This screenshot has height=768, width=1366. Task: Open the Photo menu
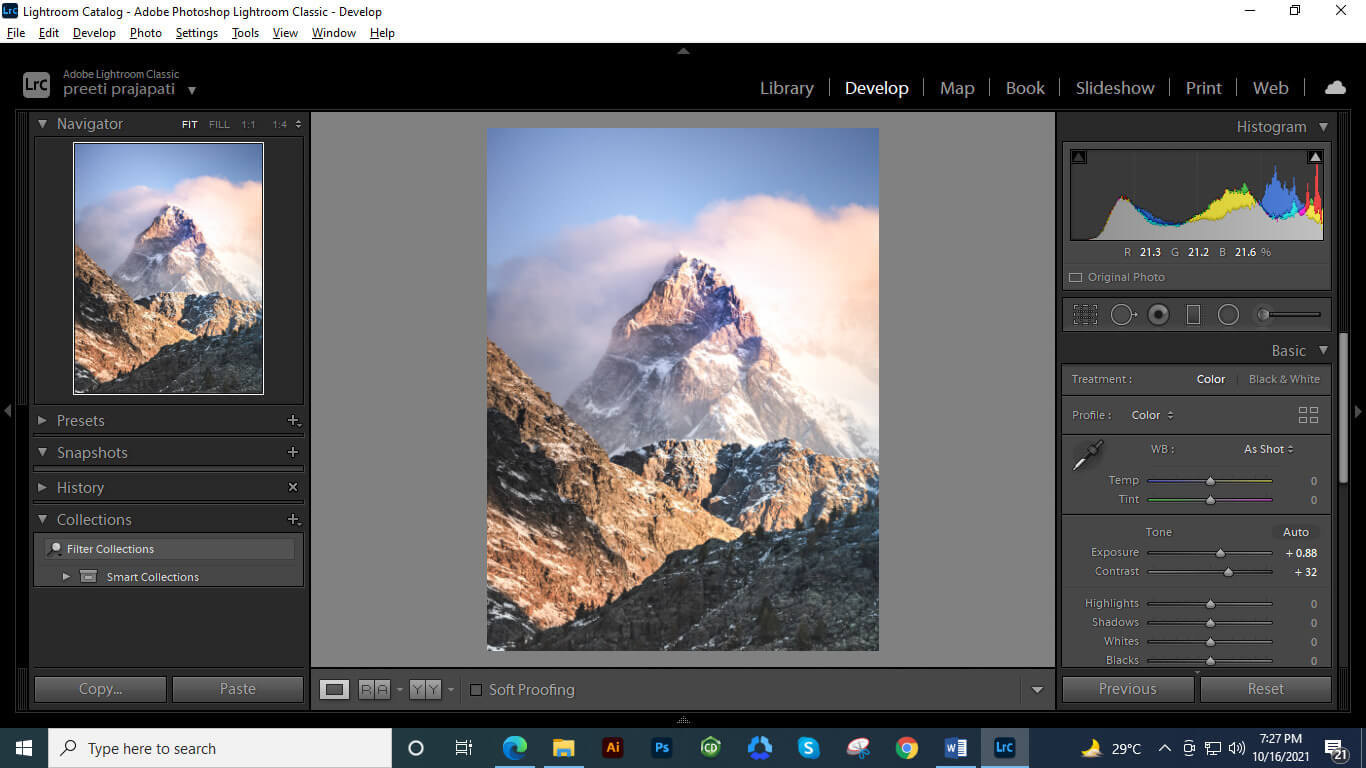(145, 32)
